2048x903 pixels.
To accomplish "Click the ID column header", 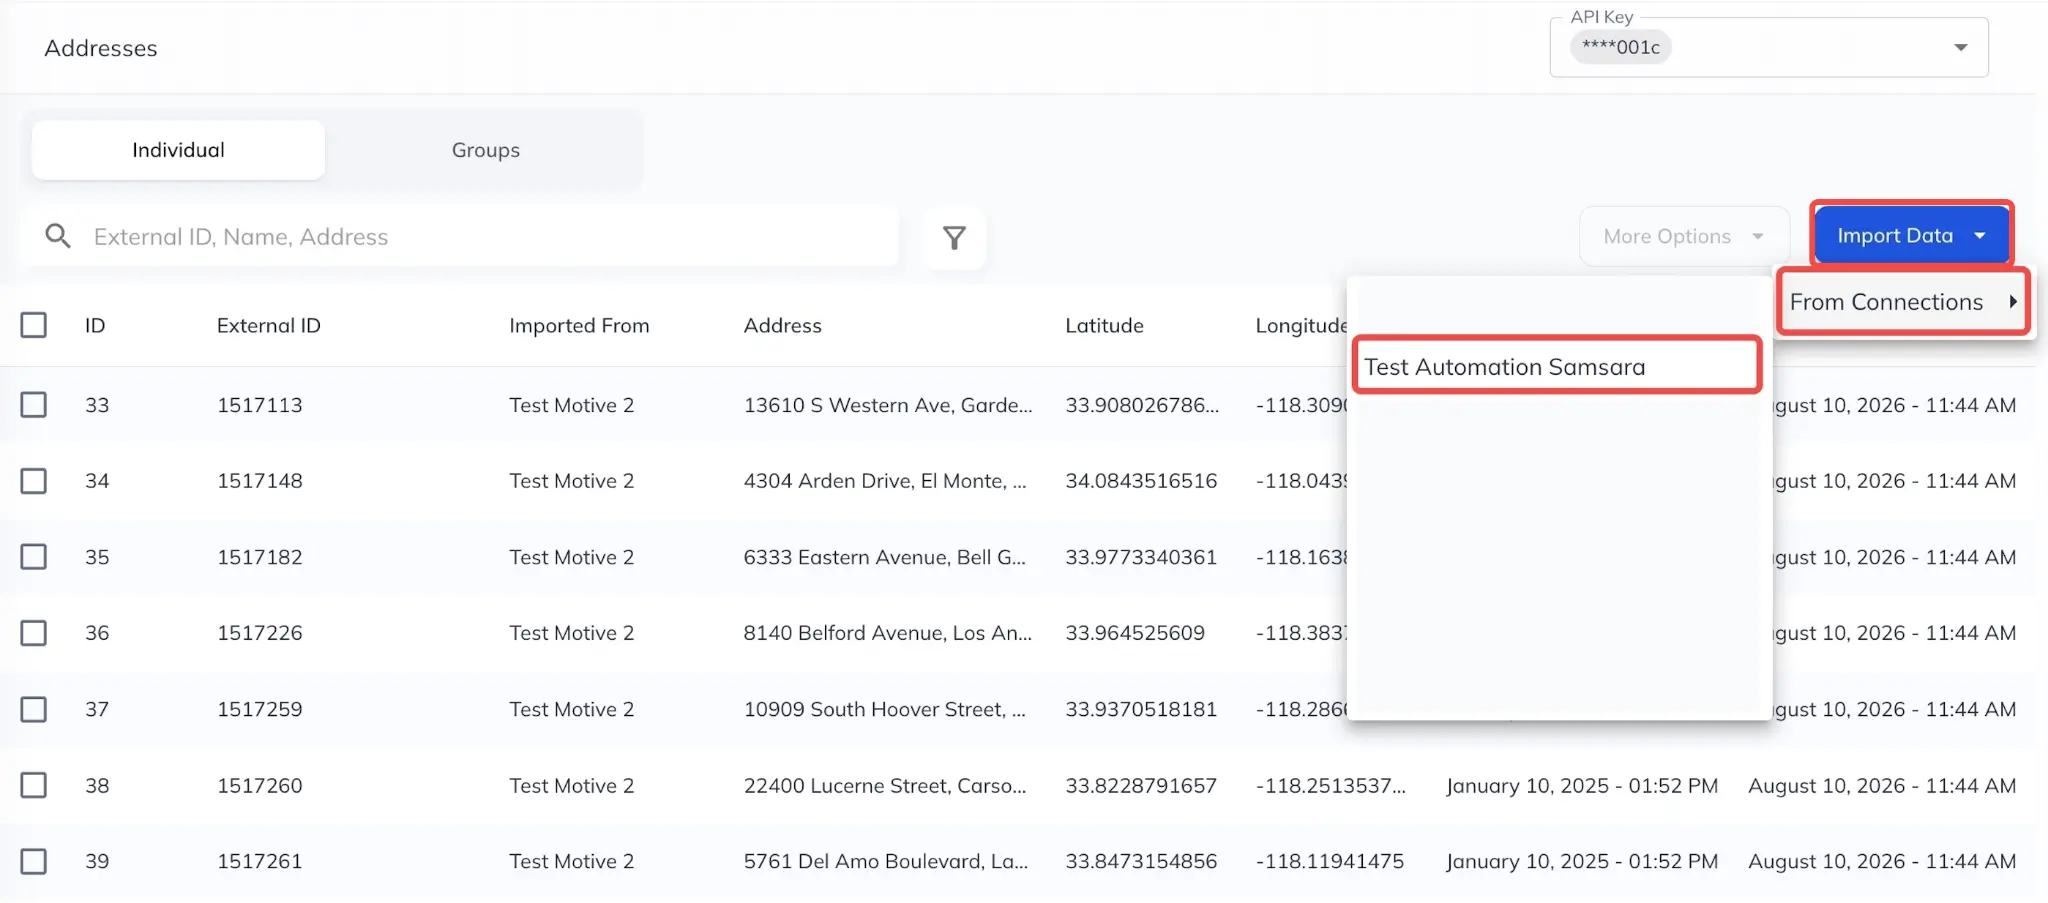I will 95,325.
